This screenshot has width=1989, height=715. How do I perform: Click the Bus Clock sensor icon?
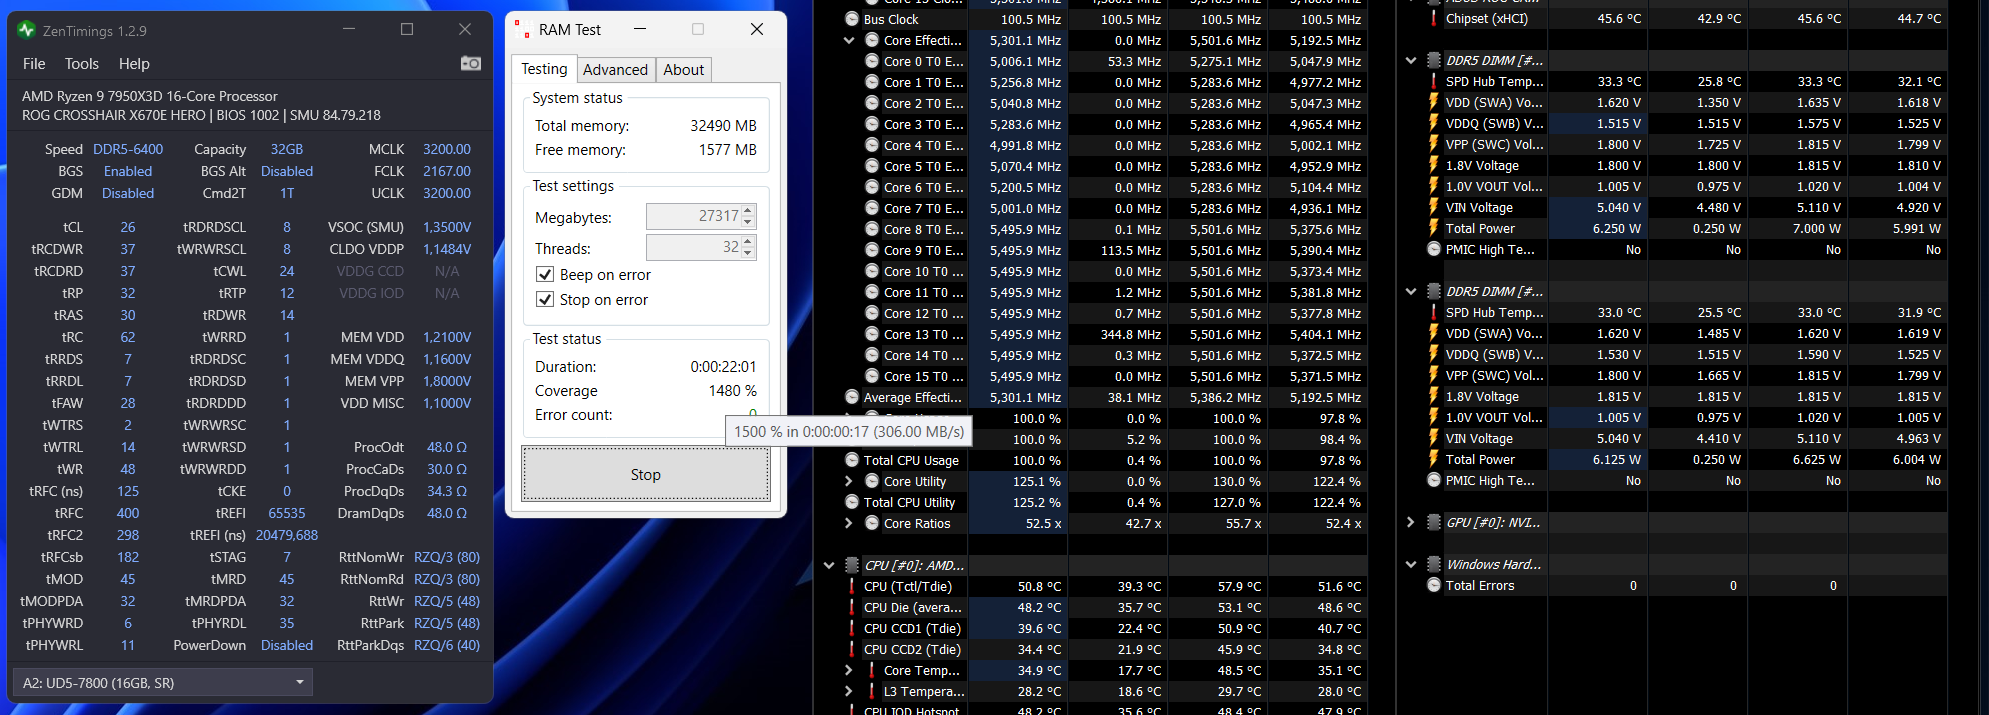pos(852,19)
